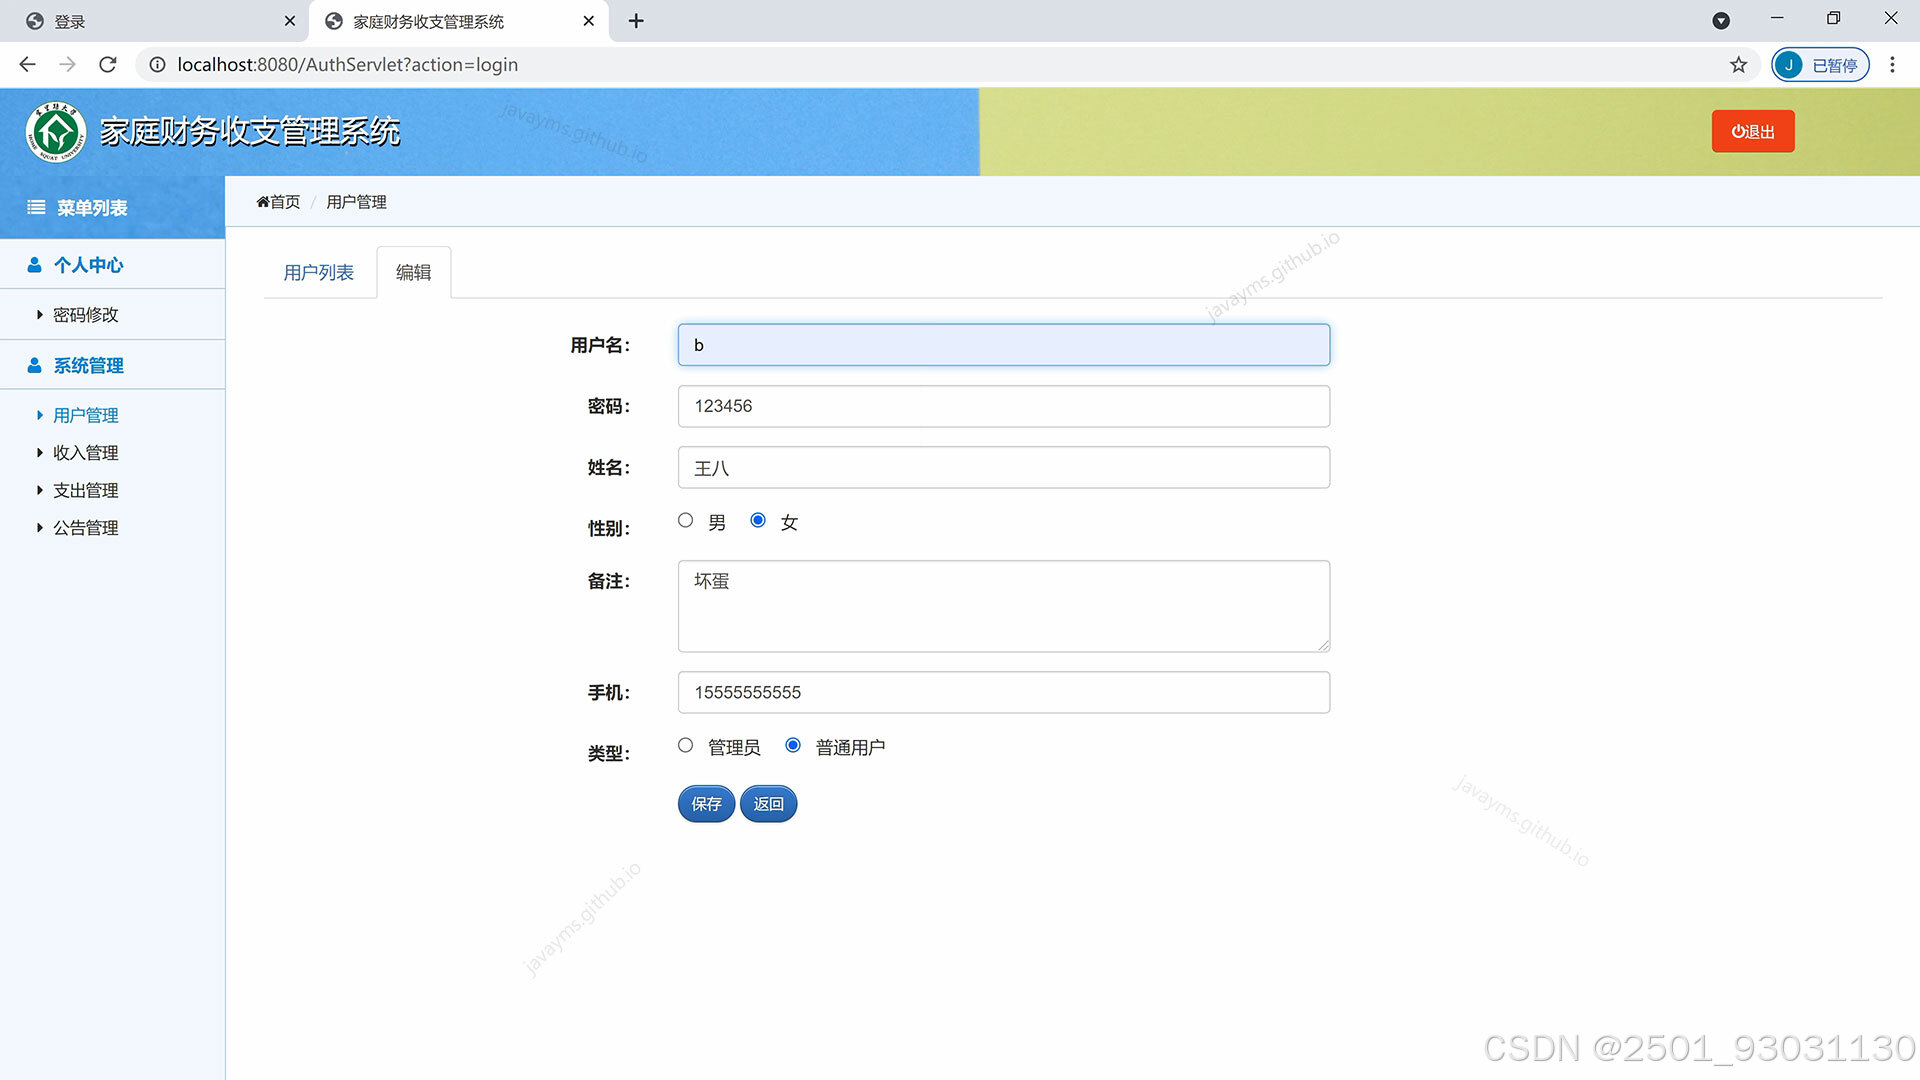Select the 男 gender radio button

(x=685, y=520)
